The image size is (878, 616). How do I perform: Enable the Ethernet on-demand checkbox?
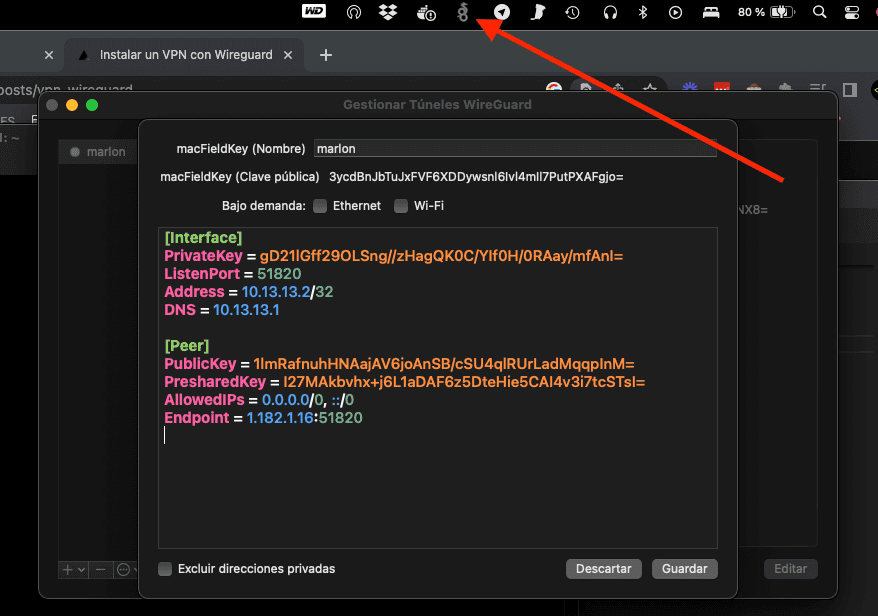[x=320, y=206]
